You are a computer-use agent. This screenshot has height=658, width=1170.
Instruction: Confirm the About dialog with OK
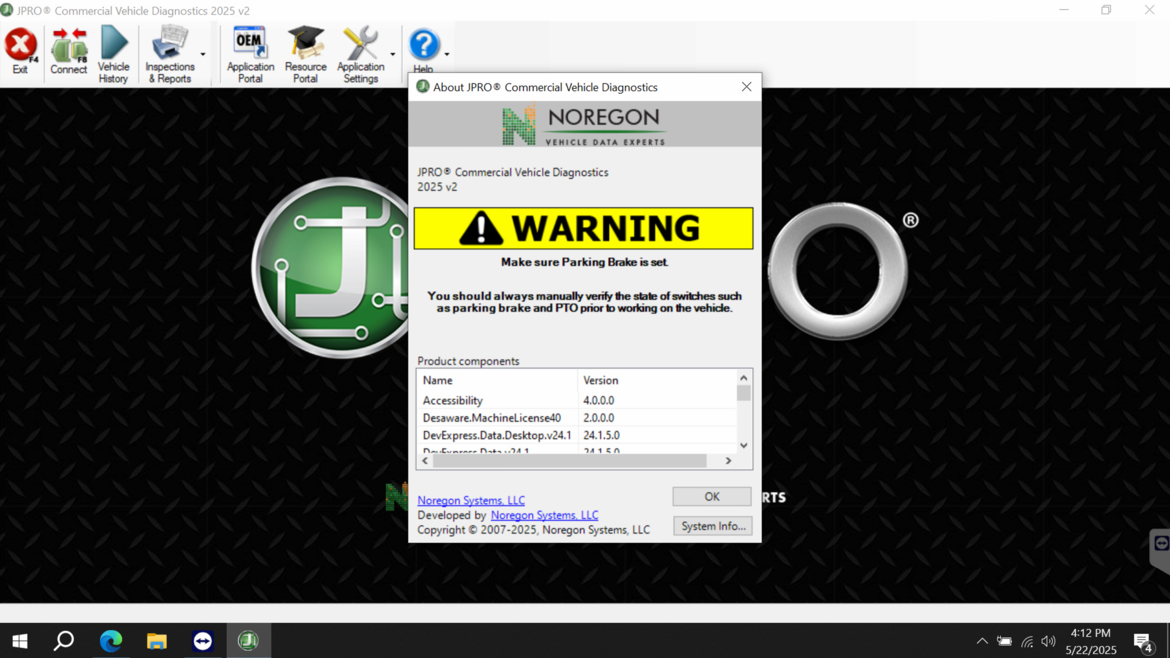(711, 496)
